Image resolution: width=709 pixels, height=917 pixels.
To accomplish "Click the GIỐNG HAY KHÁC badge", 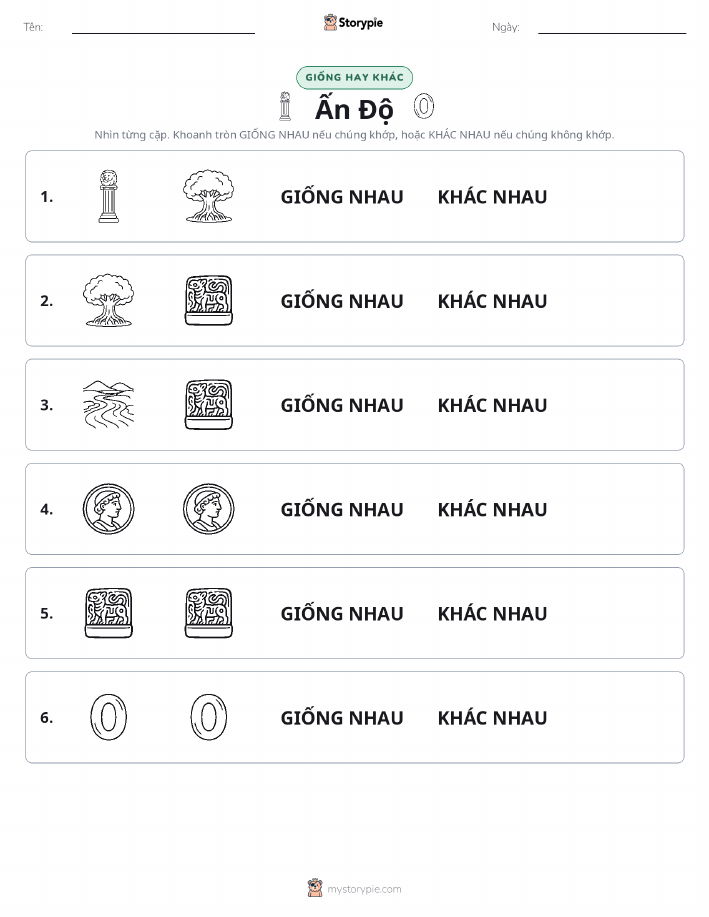I will [x=354, y=77].
